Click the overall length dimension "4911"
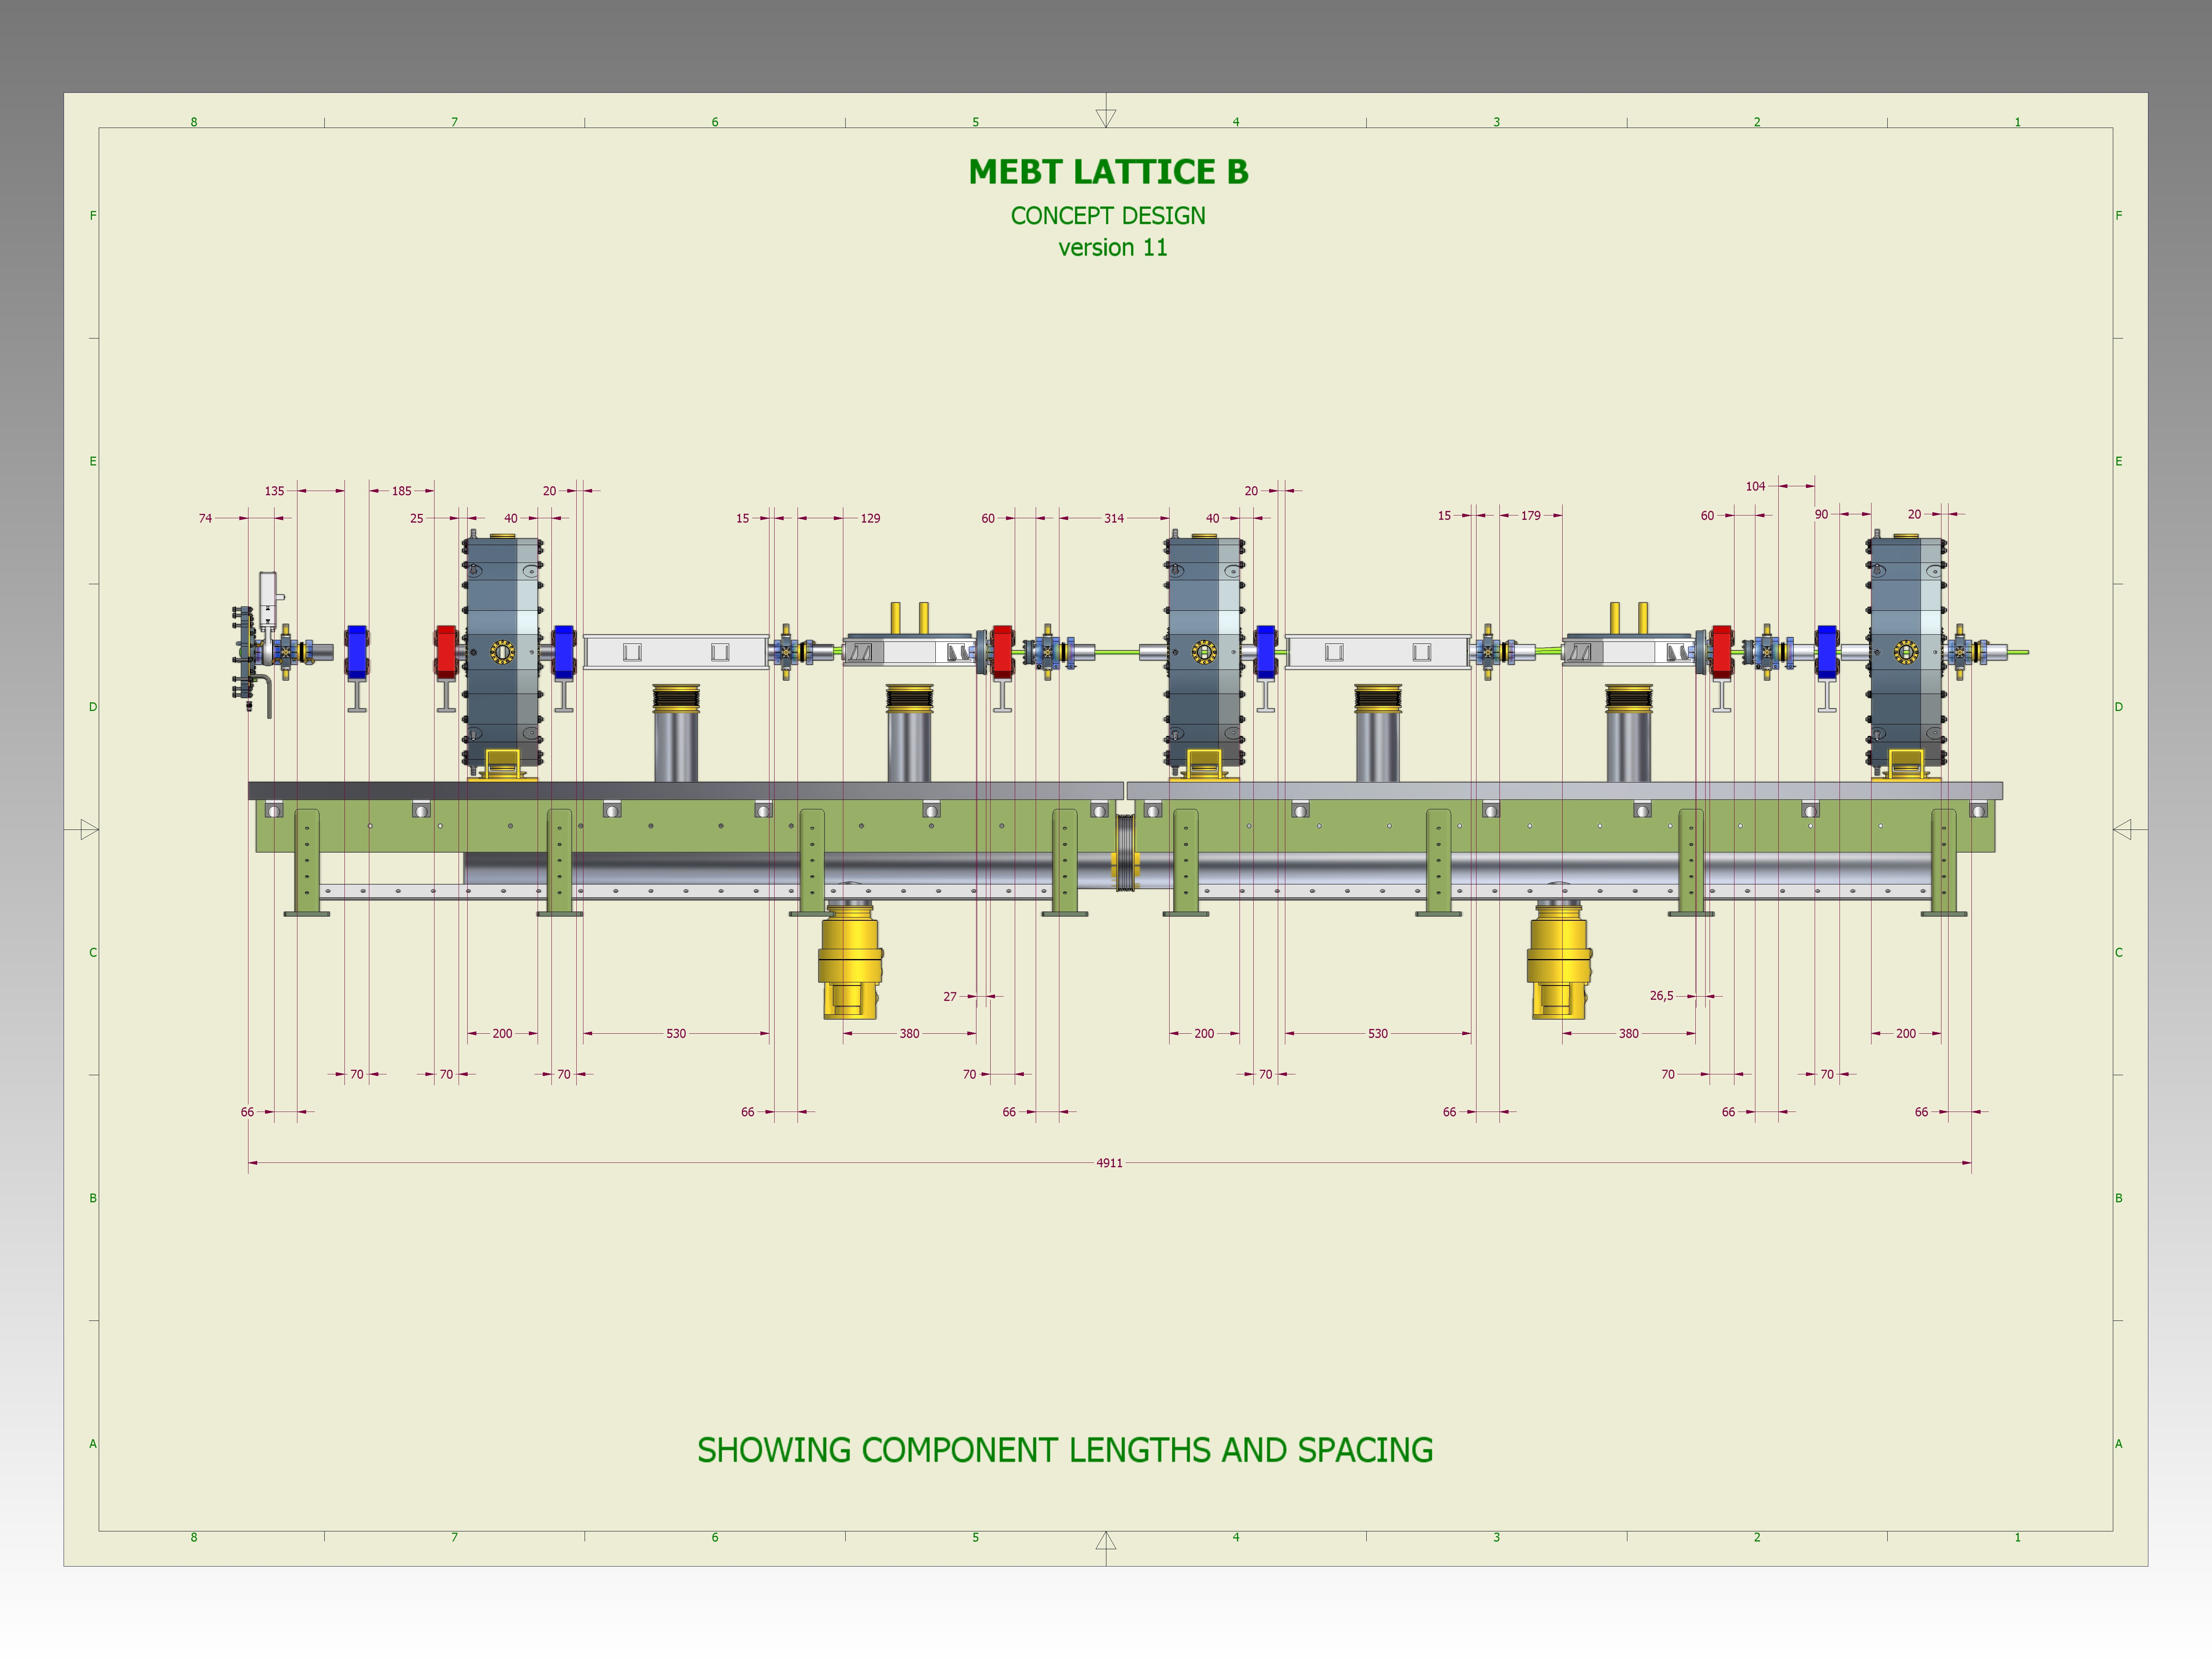 point(1109,1163)
